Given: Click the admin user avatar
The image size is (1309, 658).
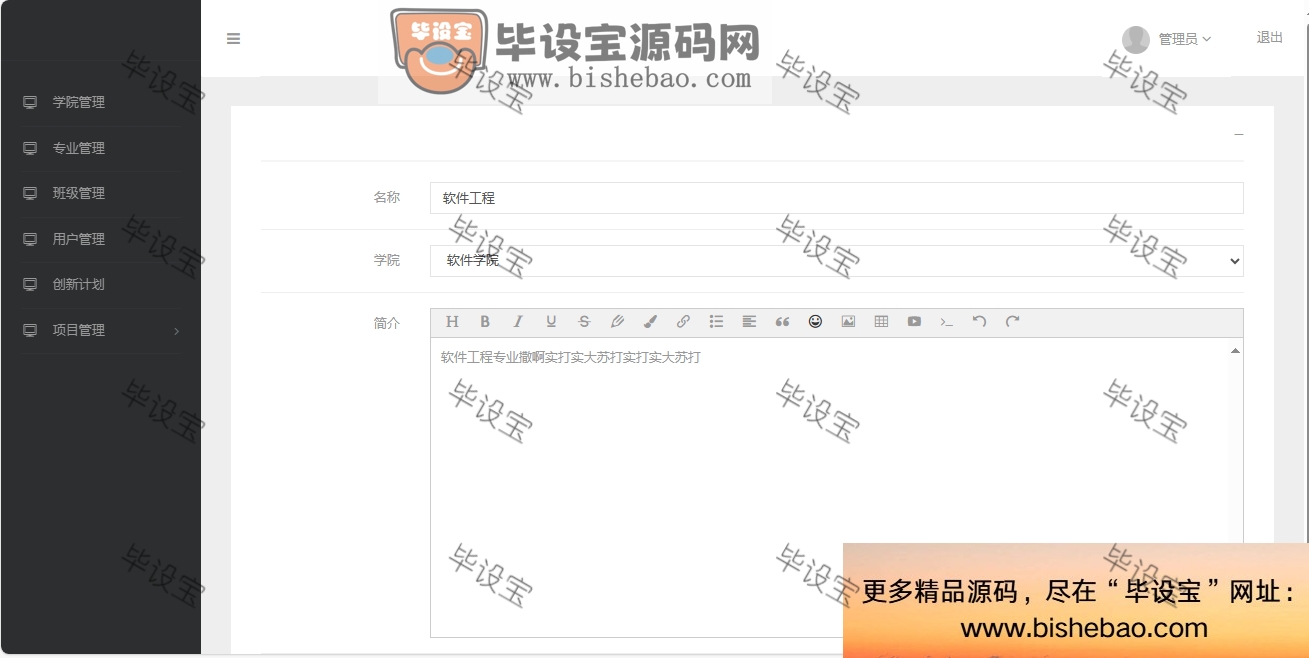Looking at the screenshot, I should (x=1135, y=39).
